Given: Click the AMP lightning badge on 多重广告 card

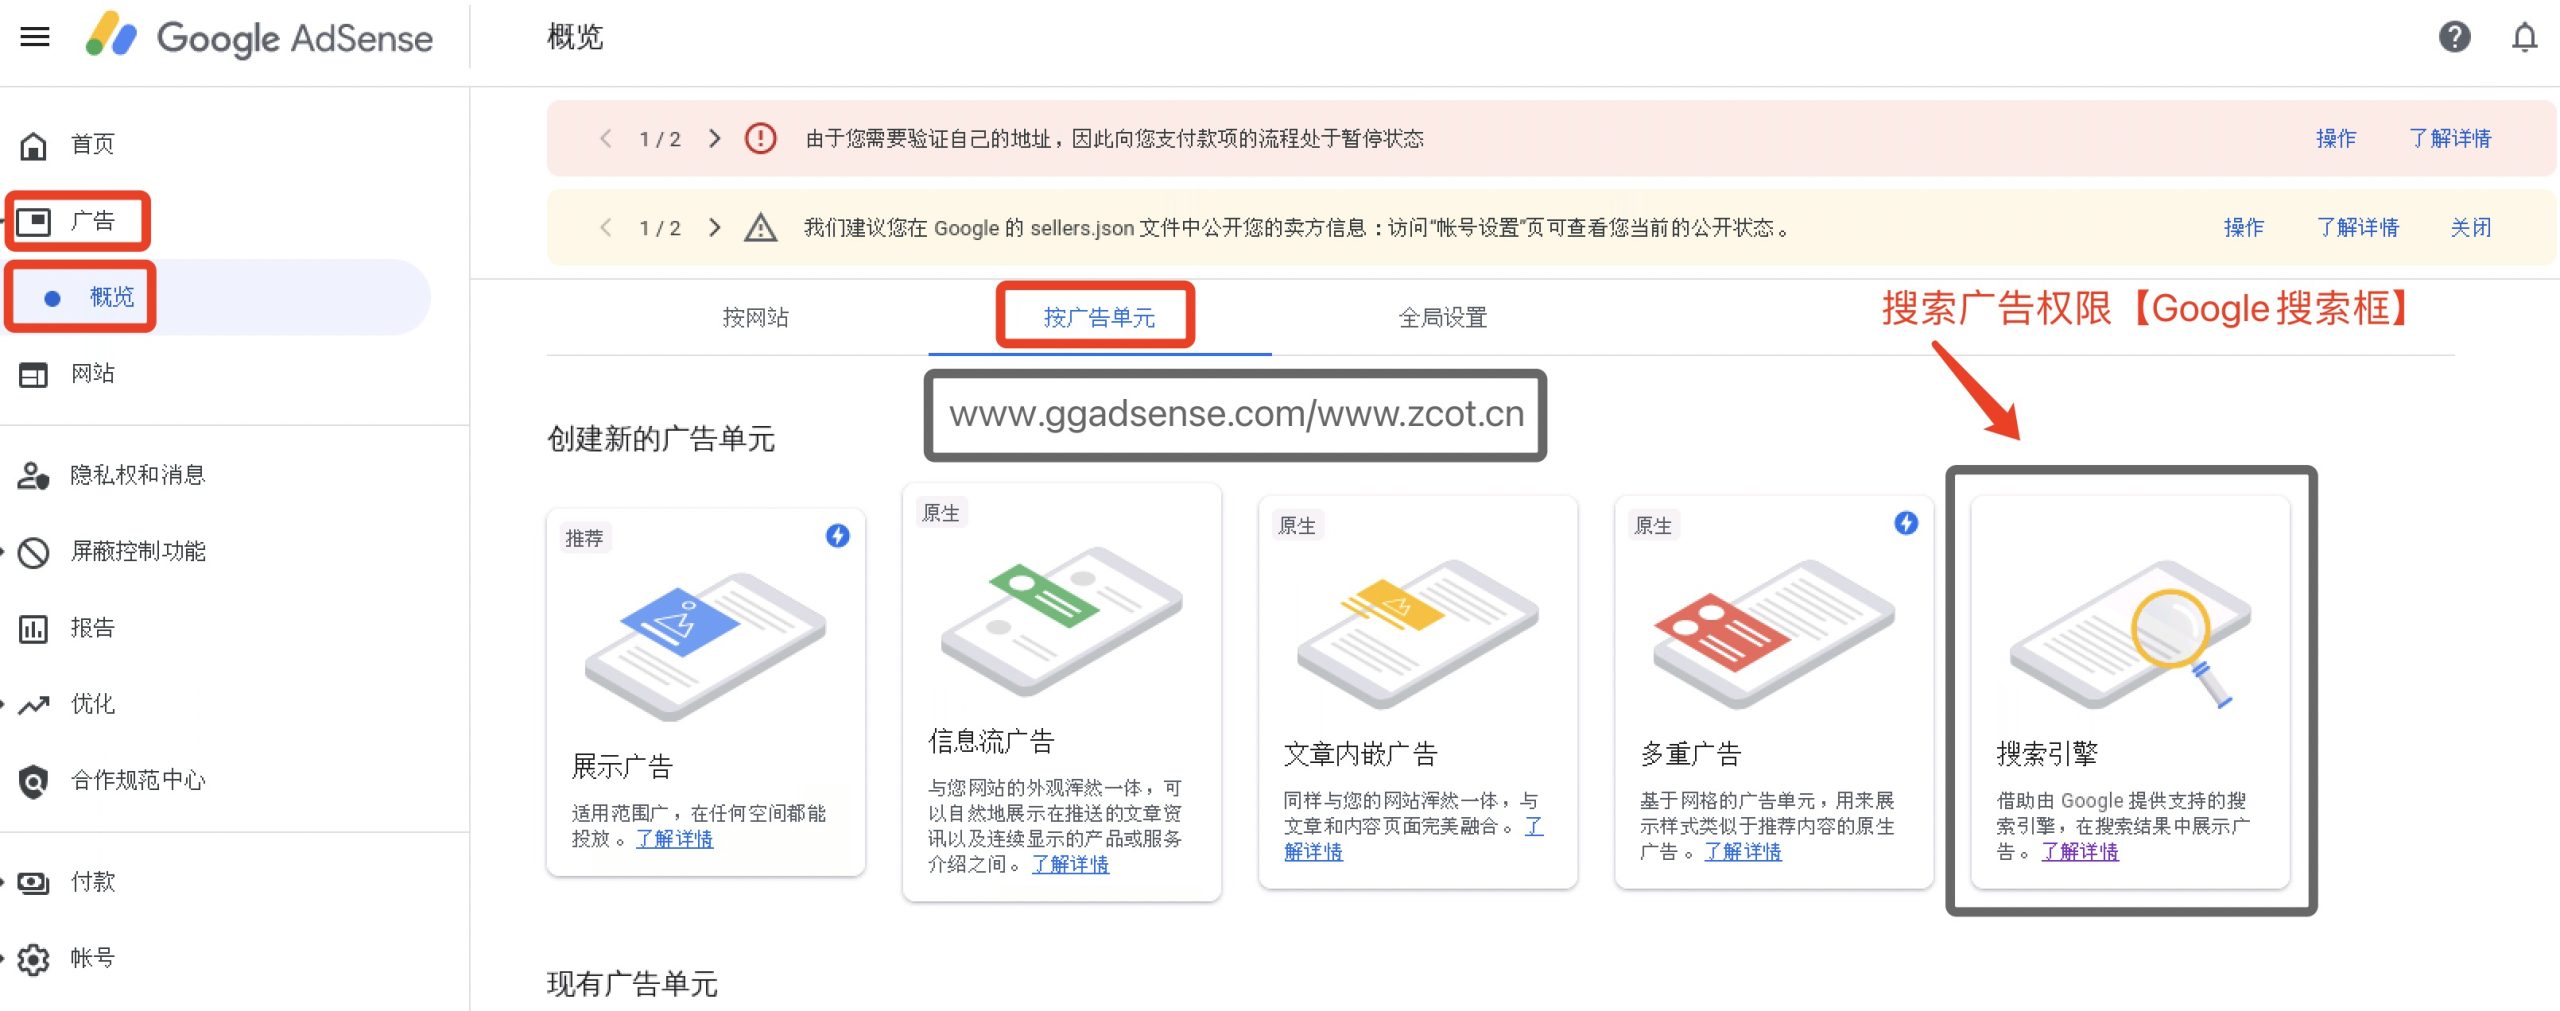Looking at the screenshot, I should [1906, 523].
